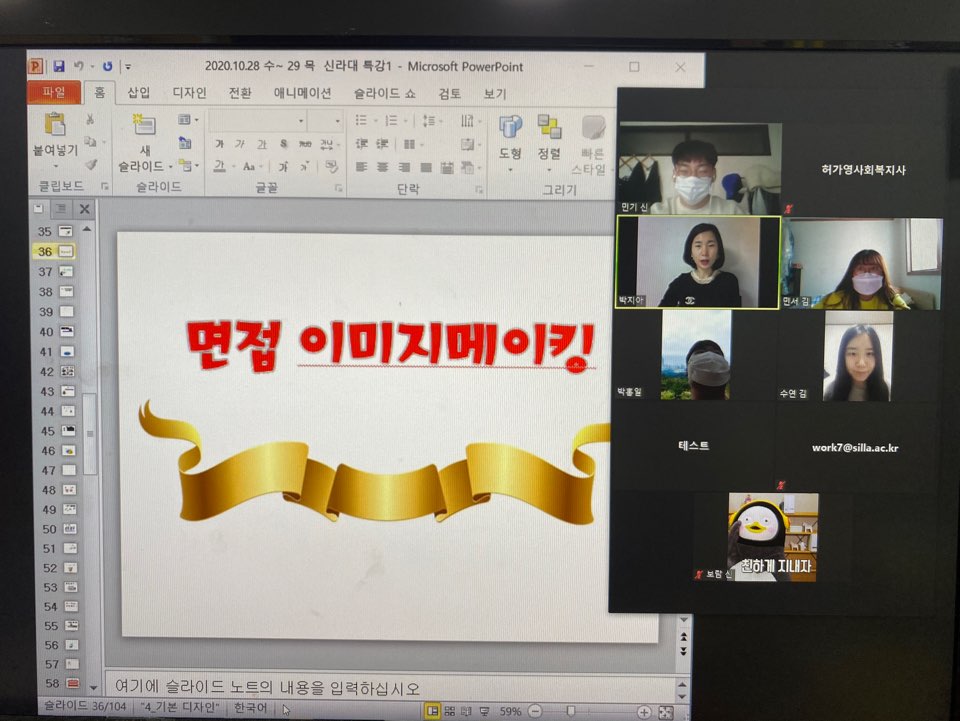Open the font name combo box
This screenshot has height=721, width=960.
click(257, 121)
